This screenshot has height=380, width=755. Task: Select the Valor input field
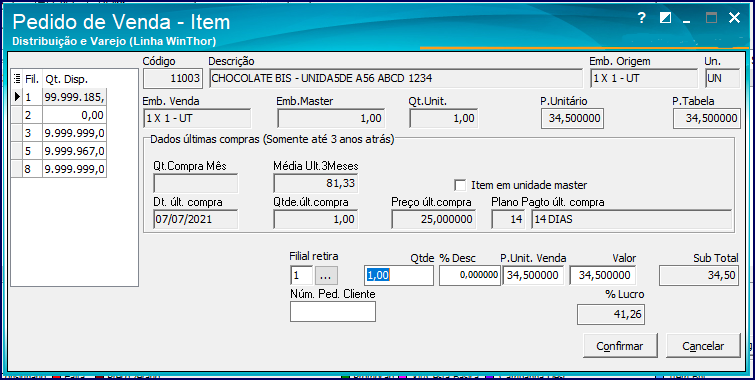click(x=602, y=275)
